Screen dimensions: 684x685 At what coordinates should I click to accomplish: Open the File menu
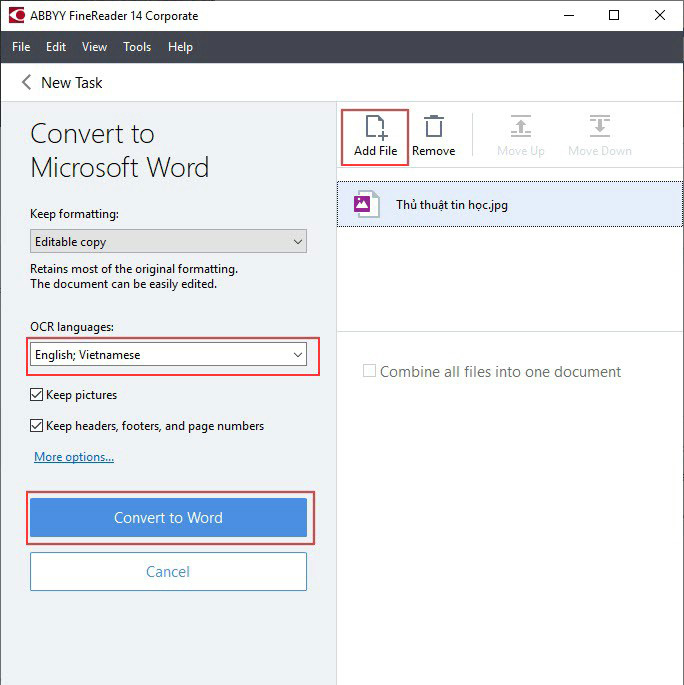pyautogui.click(x=21, y=47)
